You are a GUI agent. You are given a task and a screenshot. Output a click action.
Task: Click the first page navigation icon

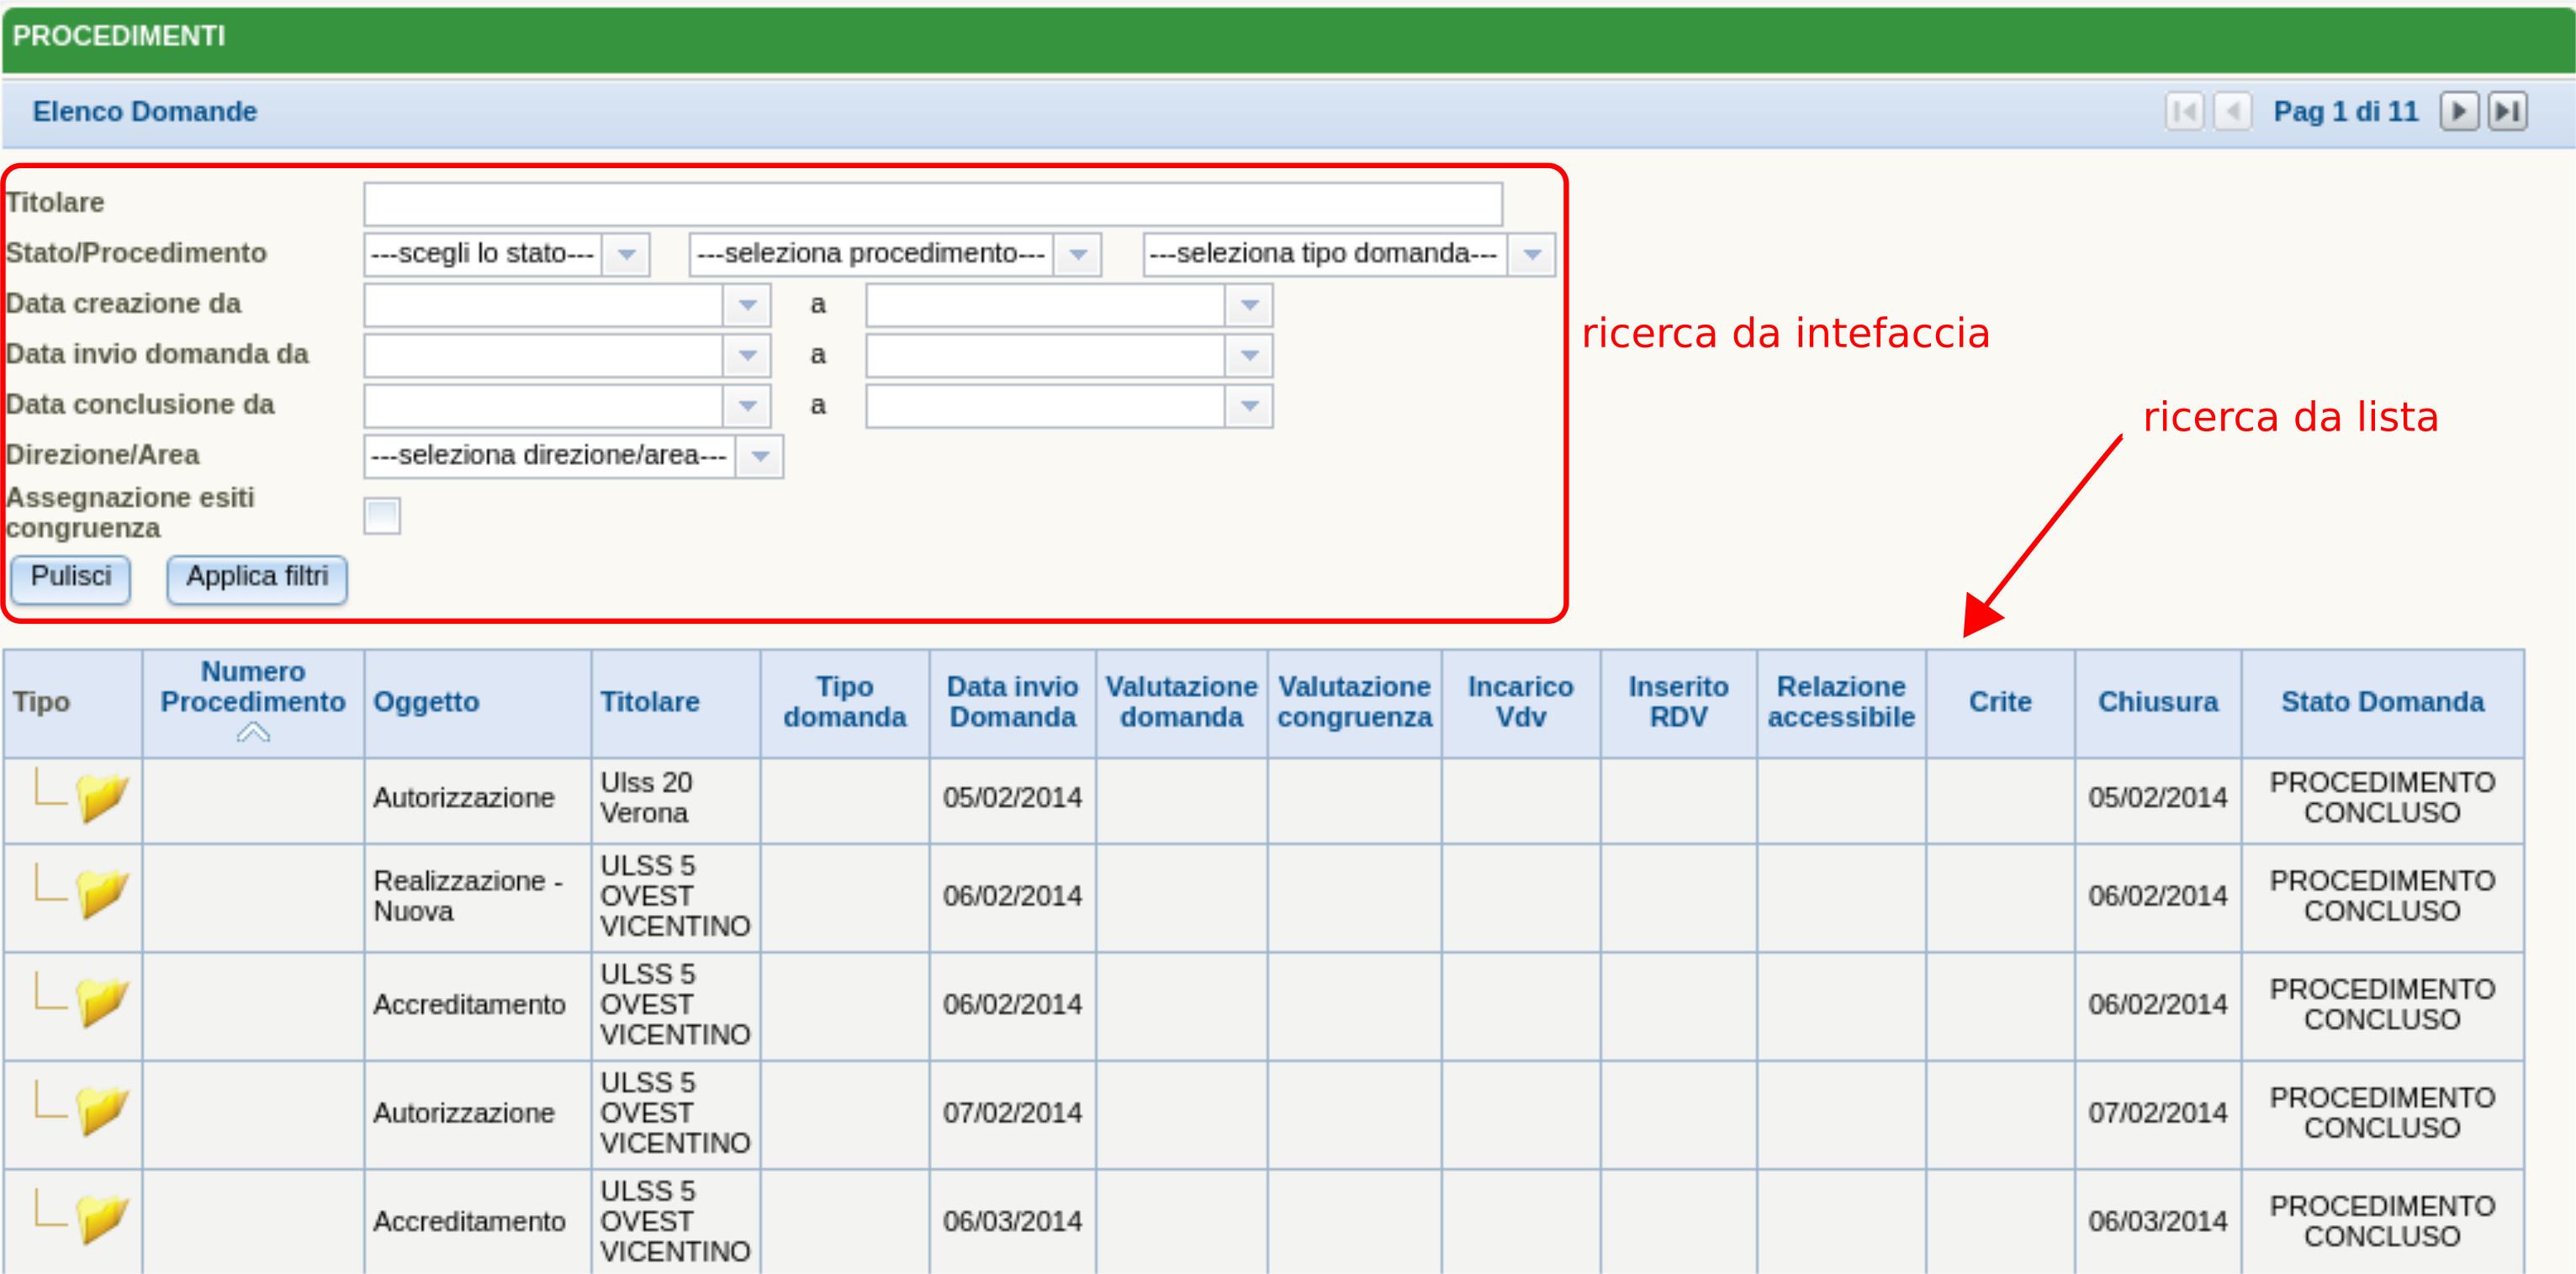click(x=2184, y=111)
